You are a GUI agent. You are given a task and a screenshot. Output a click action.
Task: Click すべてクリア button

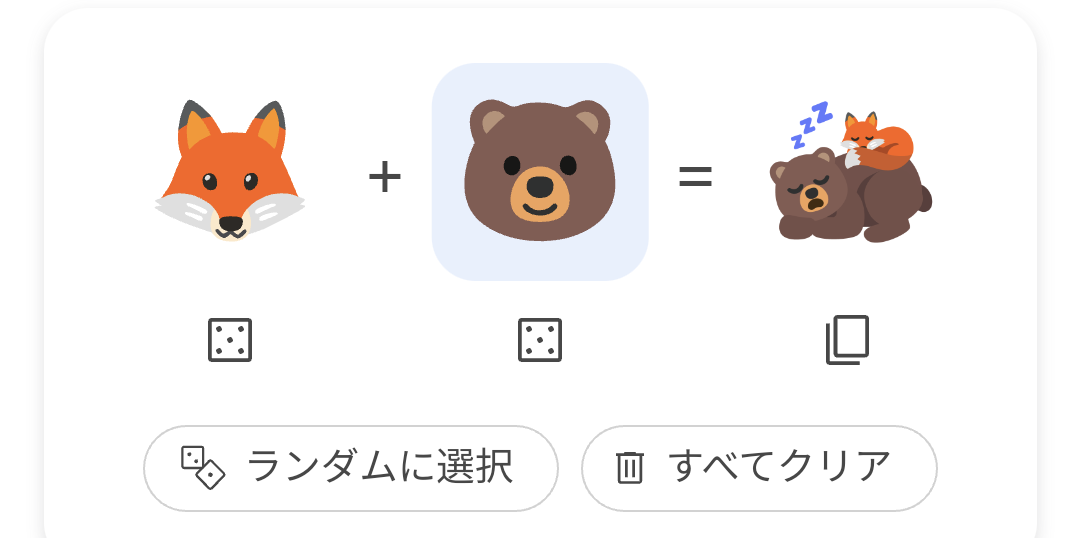coord(759,468)
